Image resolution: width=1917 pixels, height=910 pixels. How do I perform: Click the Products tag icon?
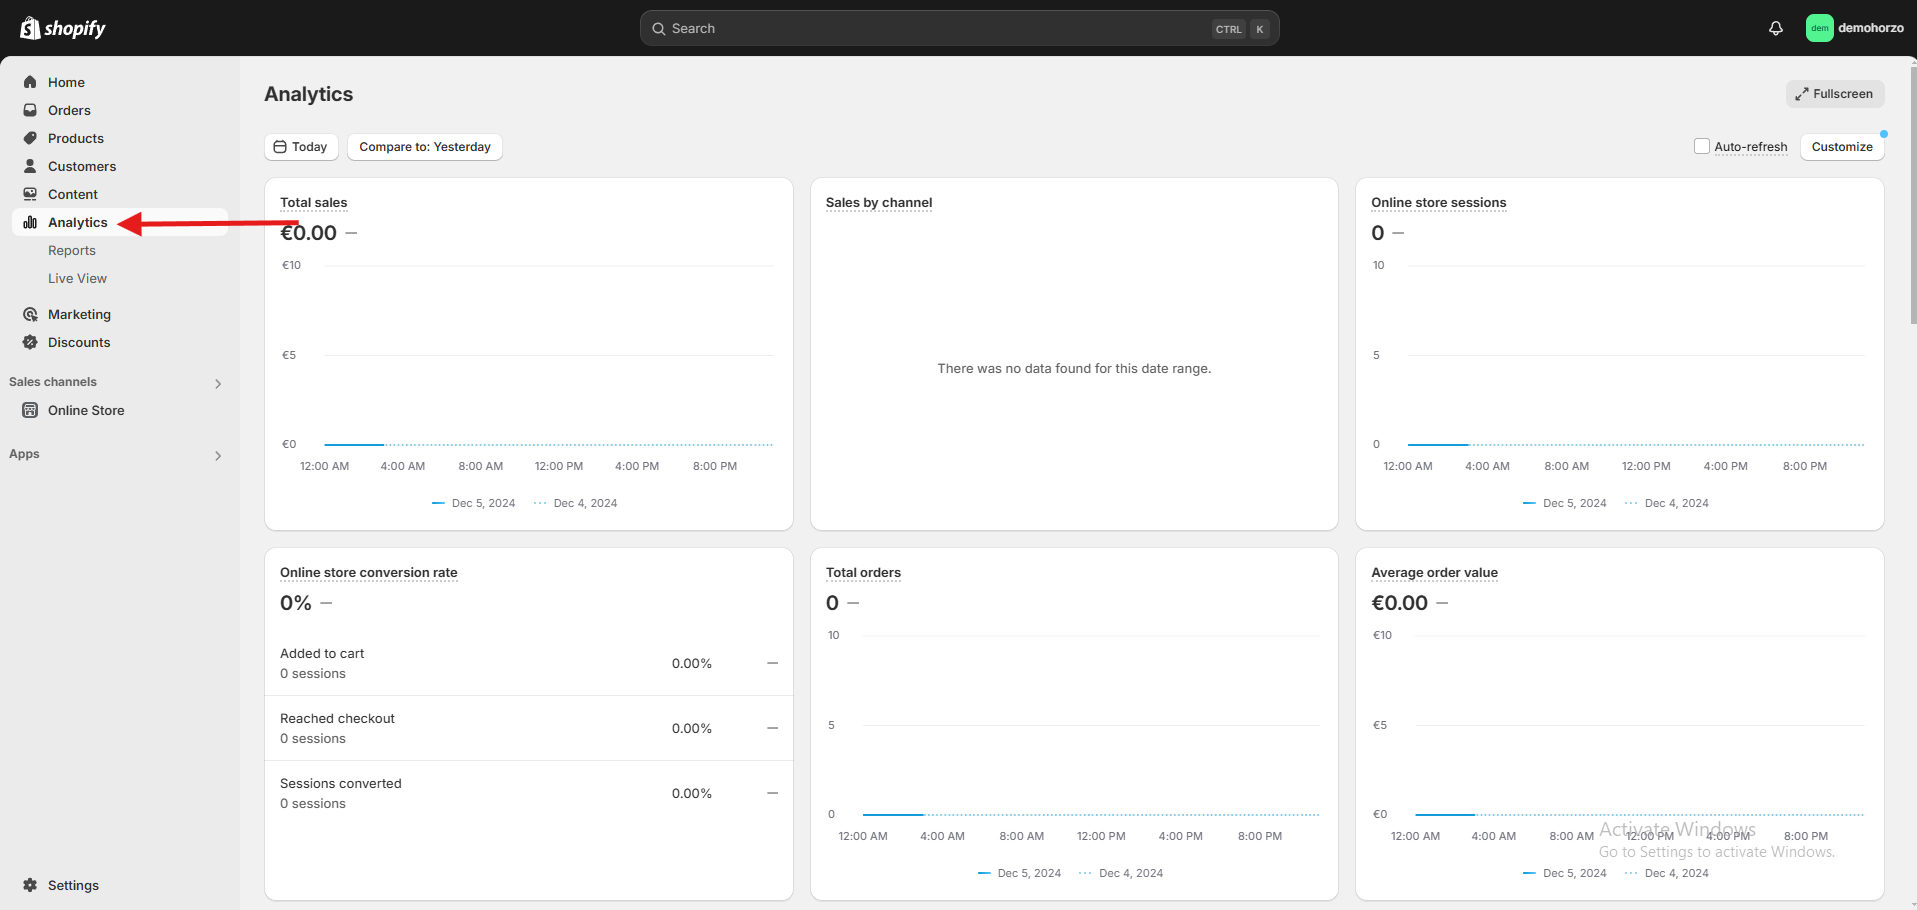(x=30, y=138)
